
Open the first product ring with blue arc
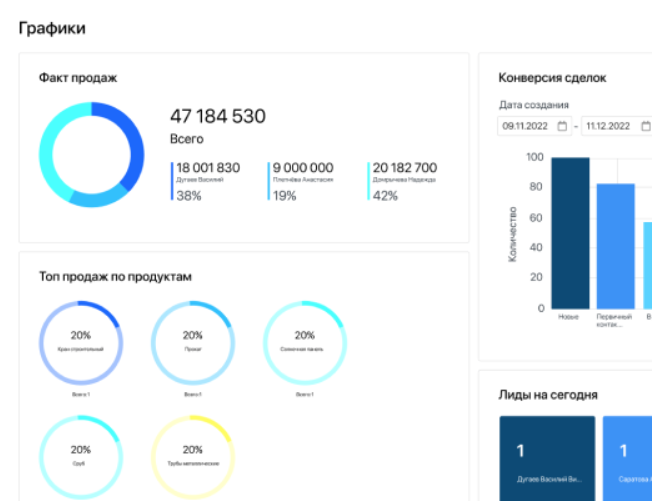[81, 343]
